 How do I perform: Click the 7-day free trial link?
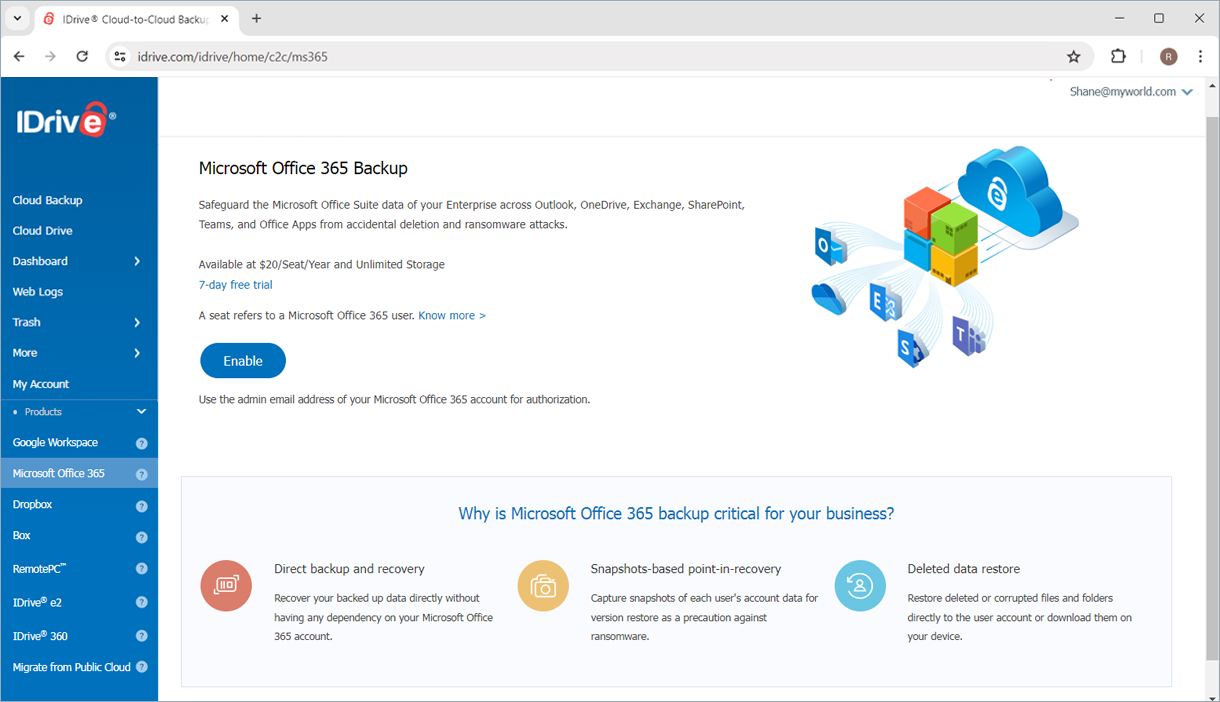236,285
